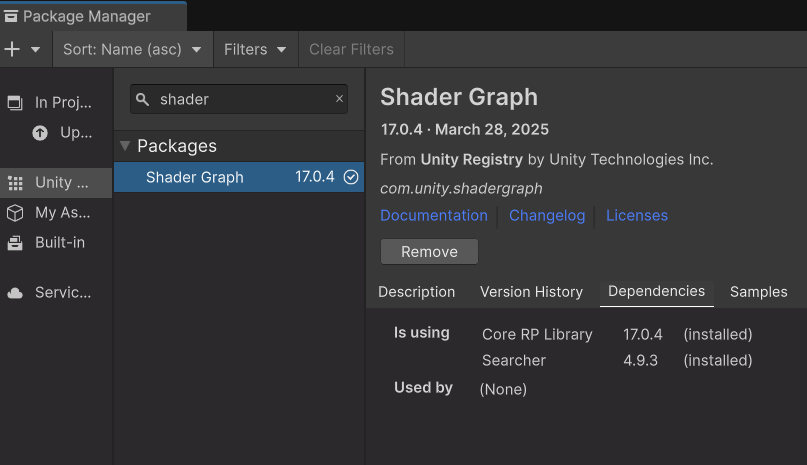807x465 pixels.
Task: Click the search magnifier icon
Action: pyautogui.click(x=143, y=99)
